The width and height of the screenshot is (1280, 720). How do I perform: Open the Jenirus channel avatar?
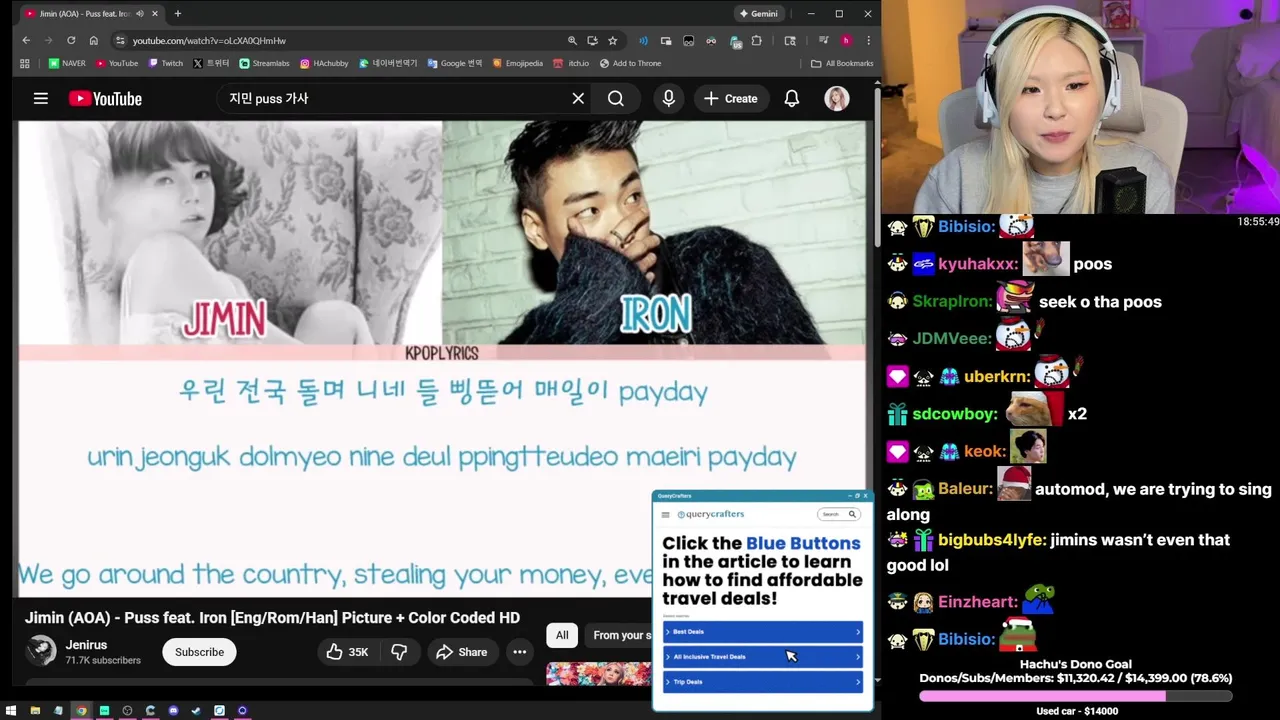click(x=41, y=651)
